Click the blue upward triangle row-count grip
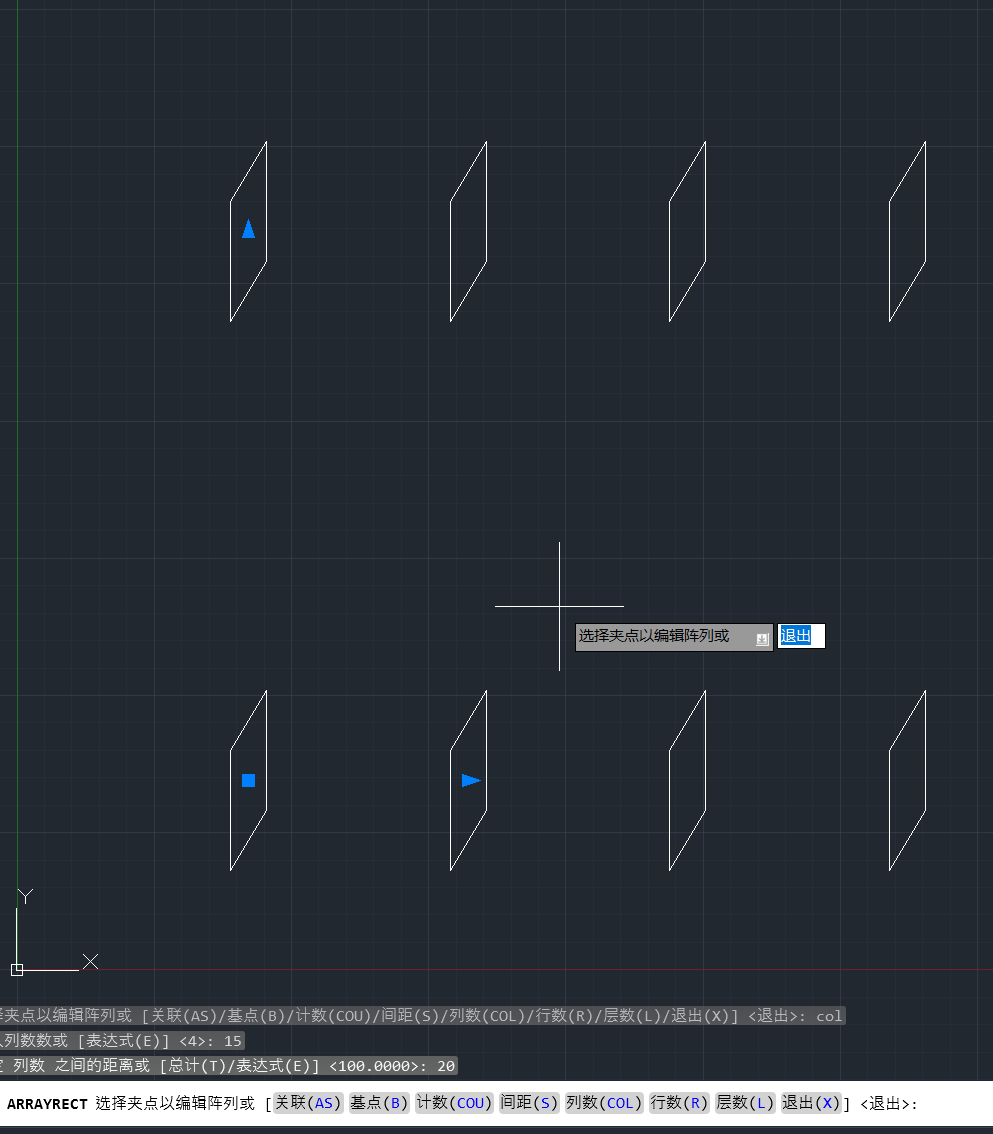 click(x=248, y=229)
